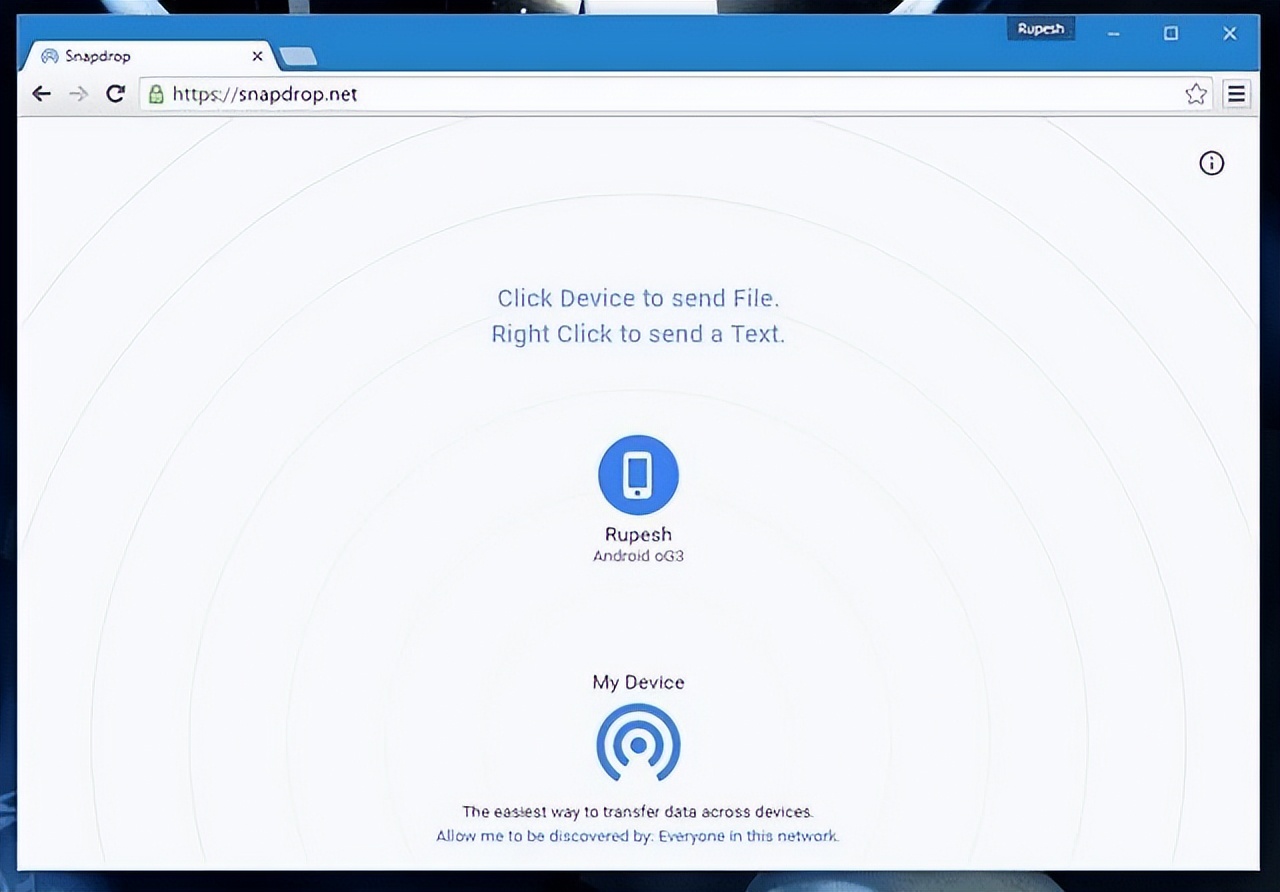
Task: Click the My Device Snapdrop logo
Action: click(638, 743)
